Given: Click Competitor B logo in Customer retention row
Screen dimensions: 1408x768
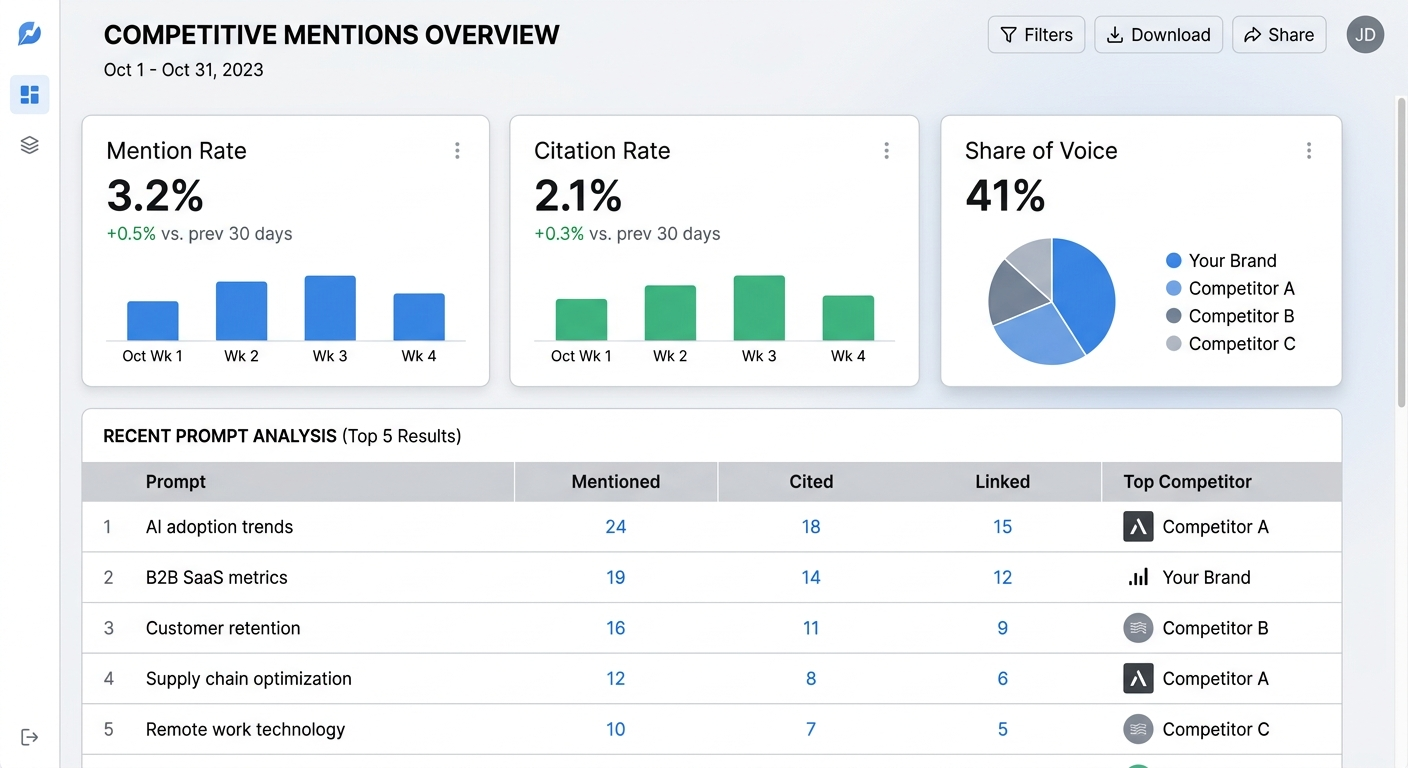Looking at the screenshot, I should pos(1137,628).
